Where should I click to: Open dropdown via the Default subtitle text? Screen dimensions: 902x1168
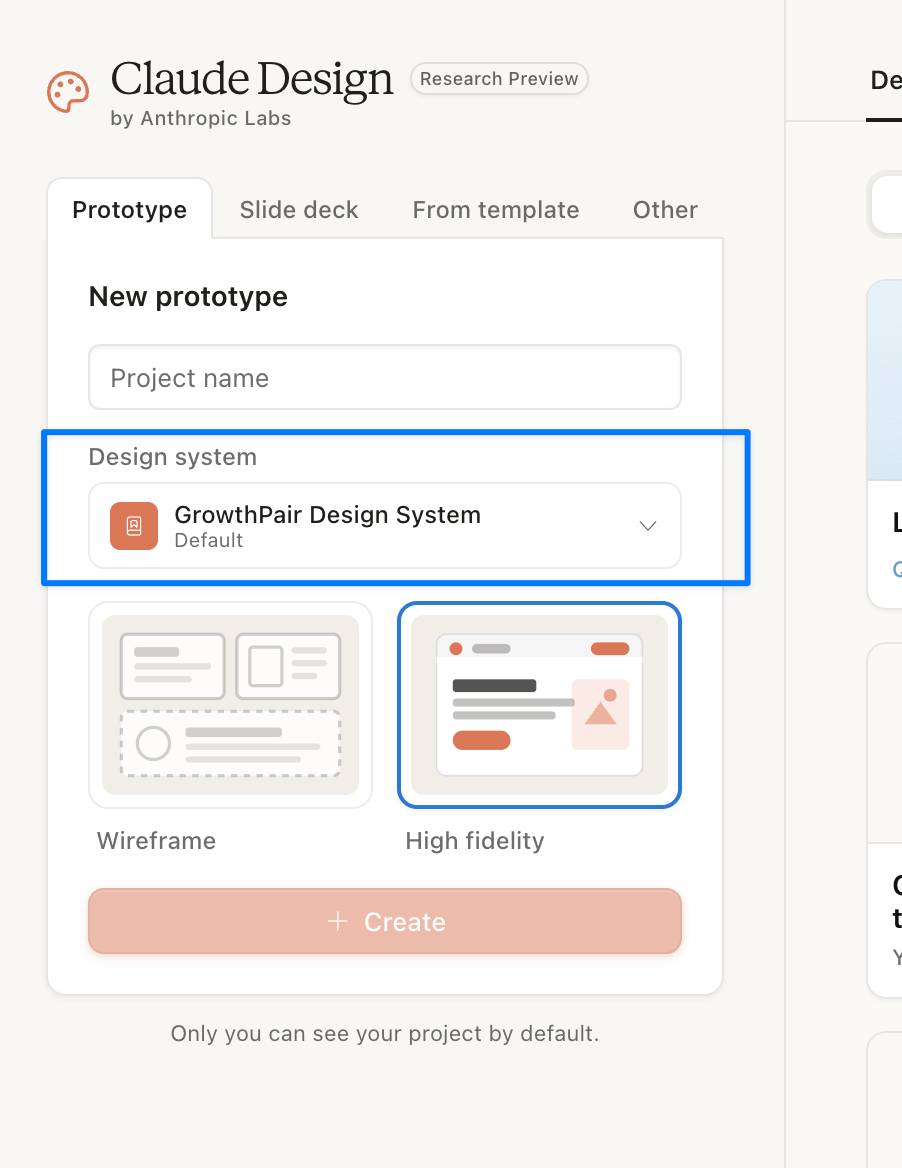pyautogui.click(x=209, y=541)
